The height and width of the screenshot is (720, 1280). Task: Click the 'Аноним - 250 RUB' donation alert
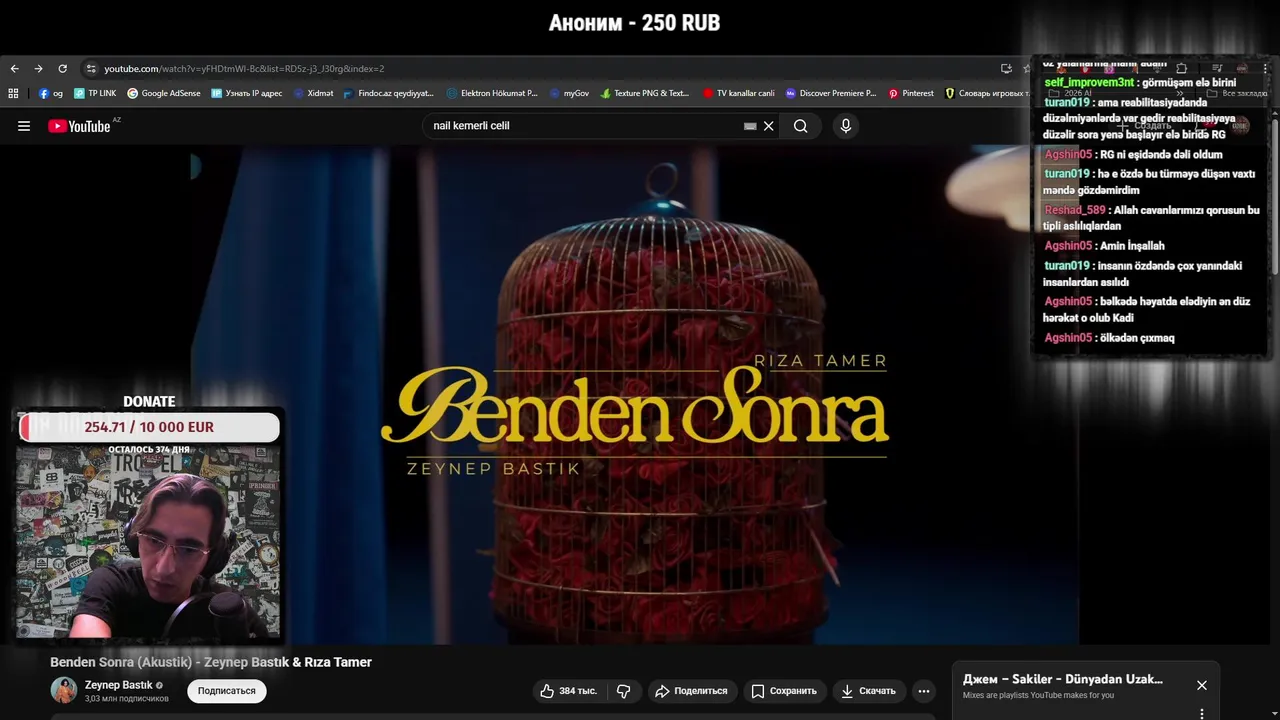(634, 23)
